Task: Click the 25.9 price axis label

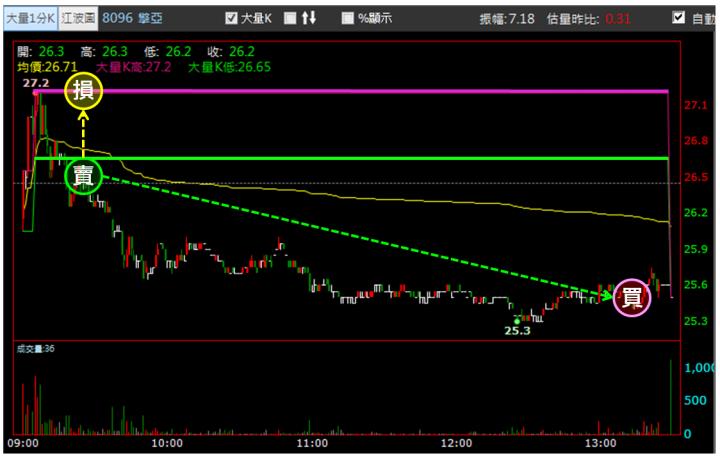Action: pos(696,249)
